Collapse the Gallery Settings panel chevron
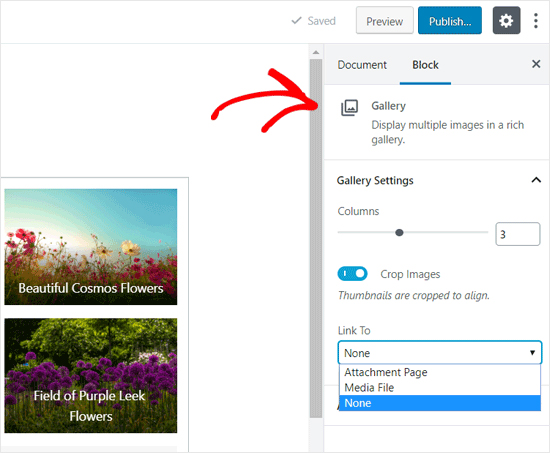 coord(536,180)
